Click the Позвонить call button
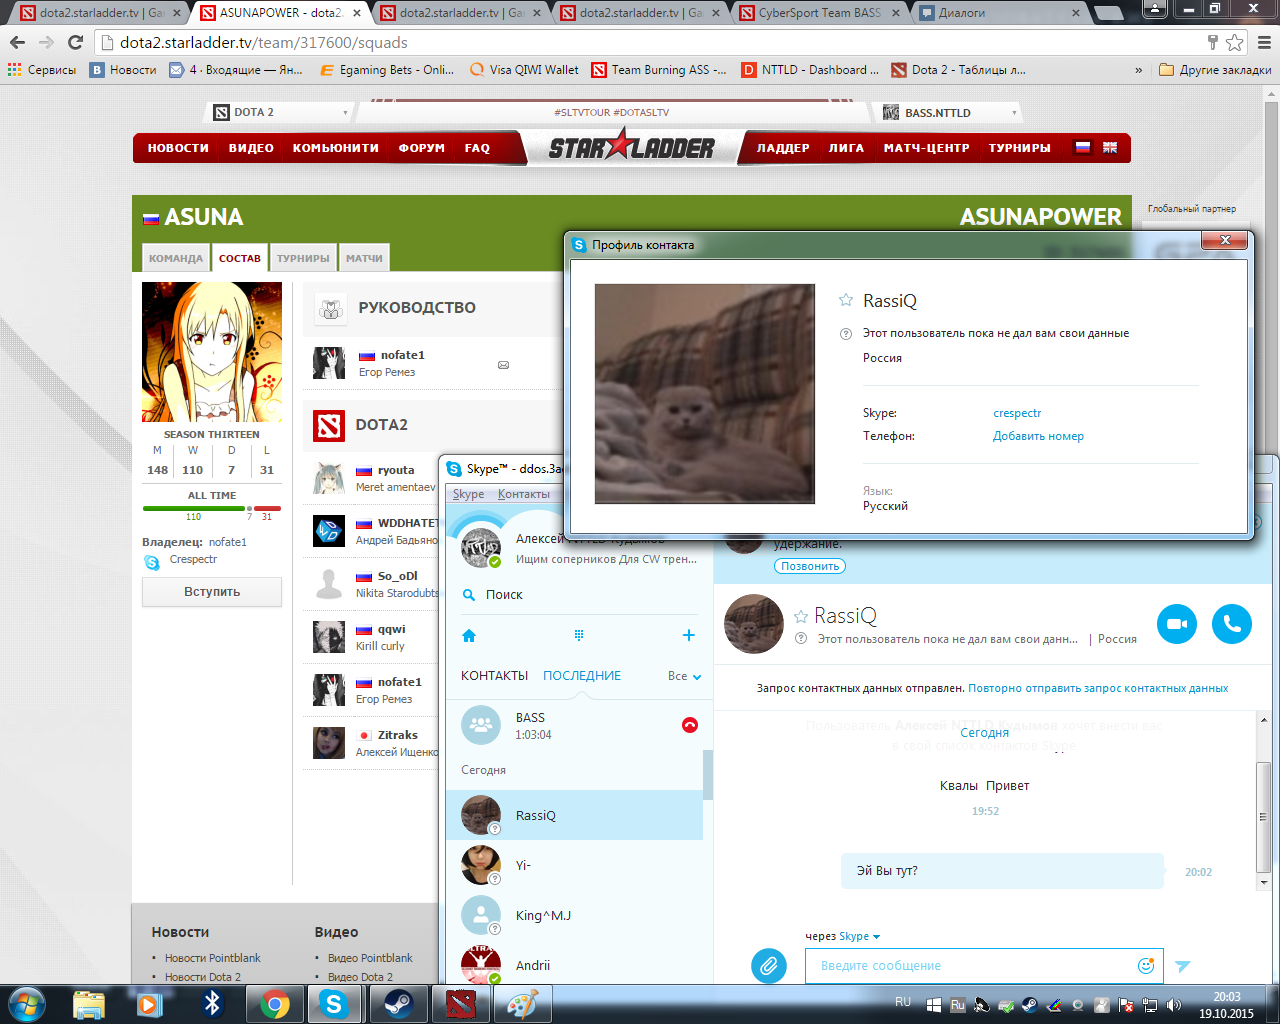This screenshot has width=1280, height=1024. (810, 566)
